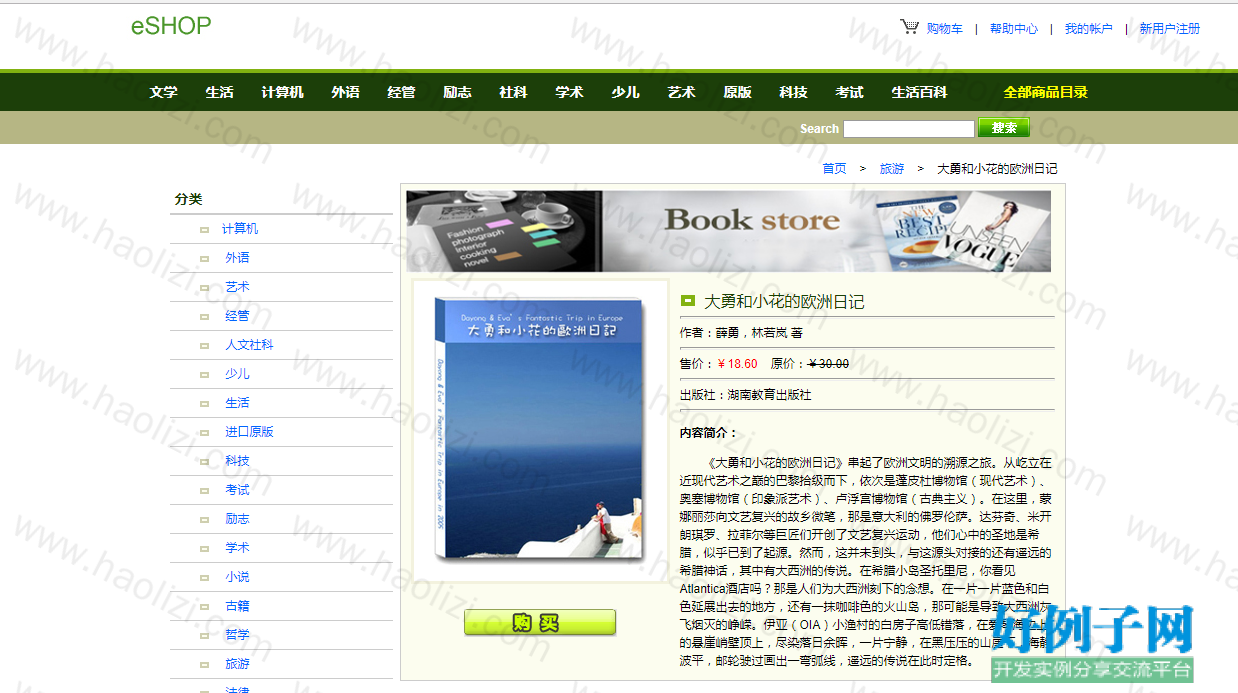1238x693 pixels.
Task: Open 购物车 link in header
Action: coord(945,29)
